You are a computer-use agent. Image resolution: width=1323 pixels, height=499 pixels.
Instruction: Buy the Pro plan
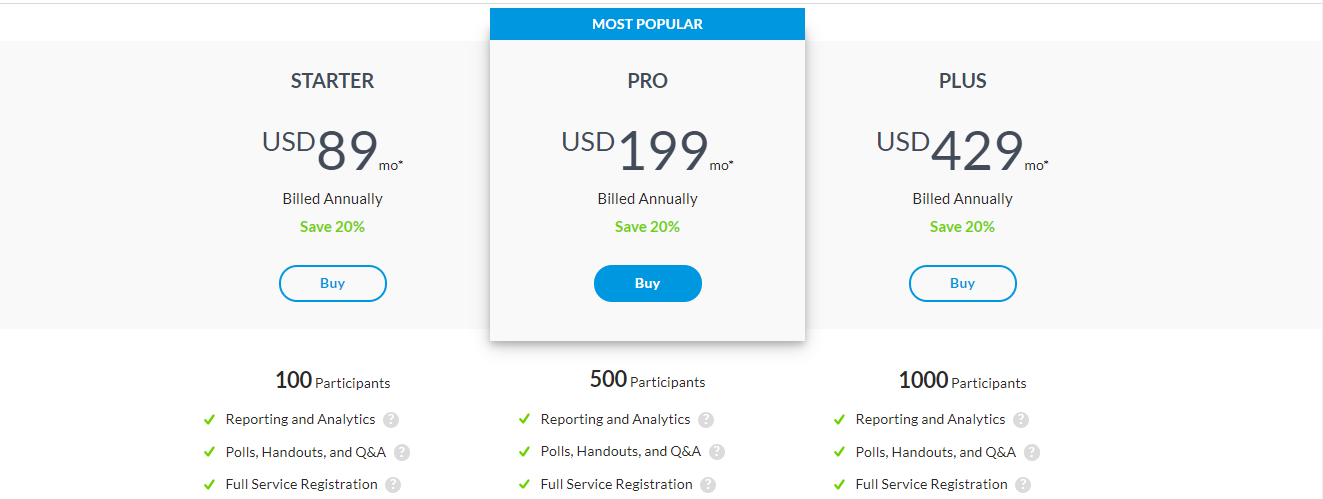[647, 283]
